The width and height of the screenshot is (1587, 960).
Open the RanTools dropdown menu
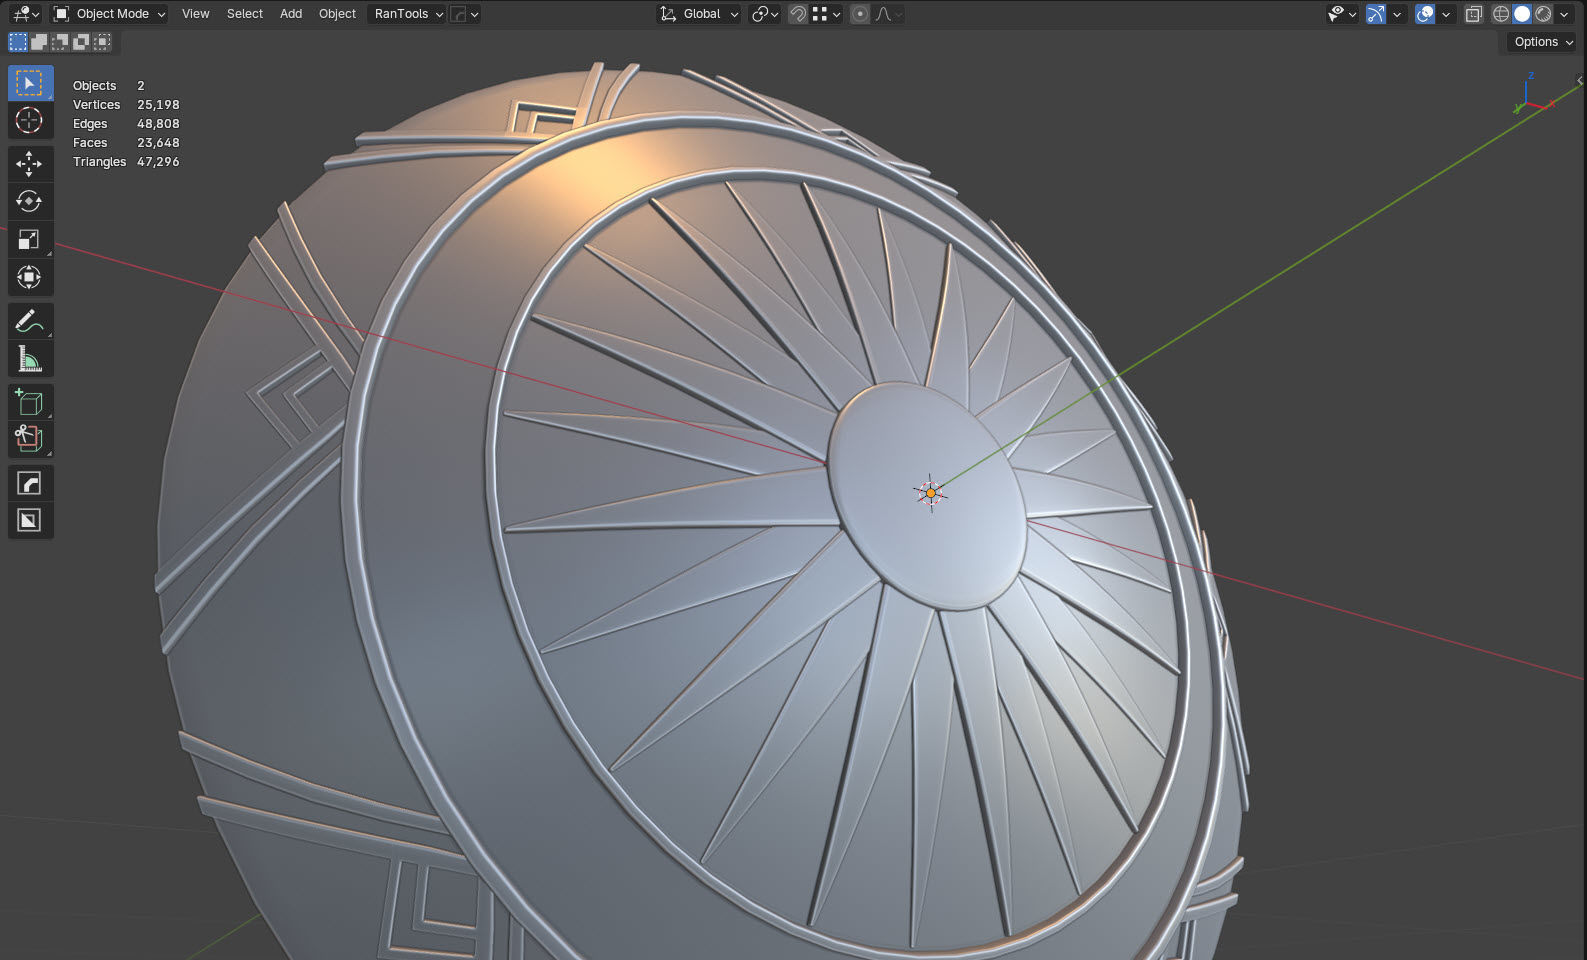coord(407,14)
